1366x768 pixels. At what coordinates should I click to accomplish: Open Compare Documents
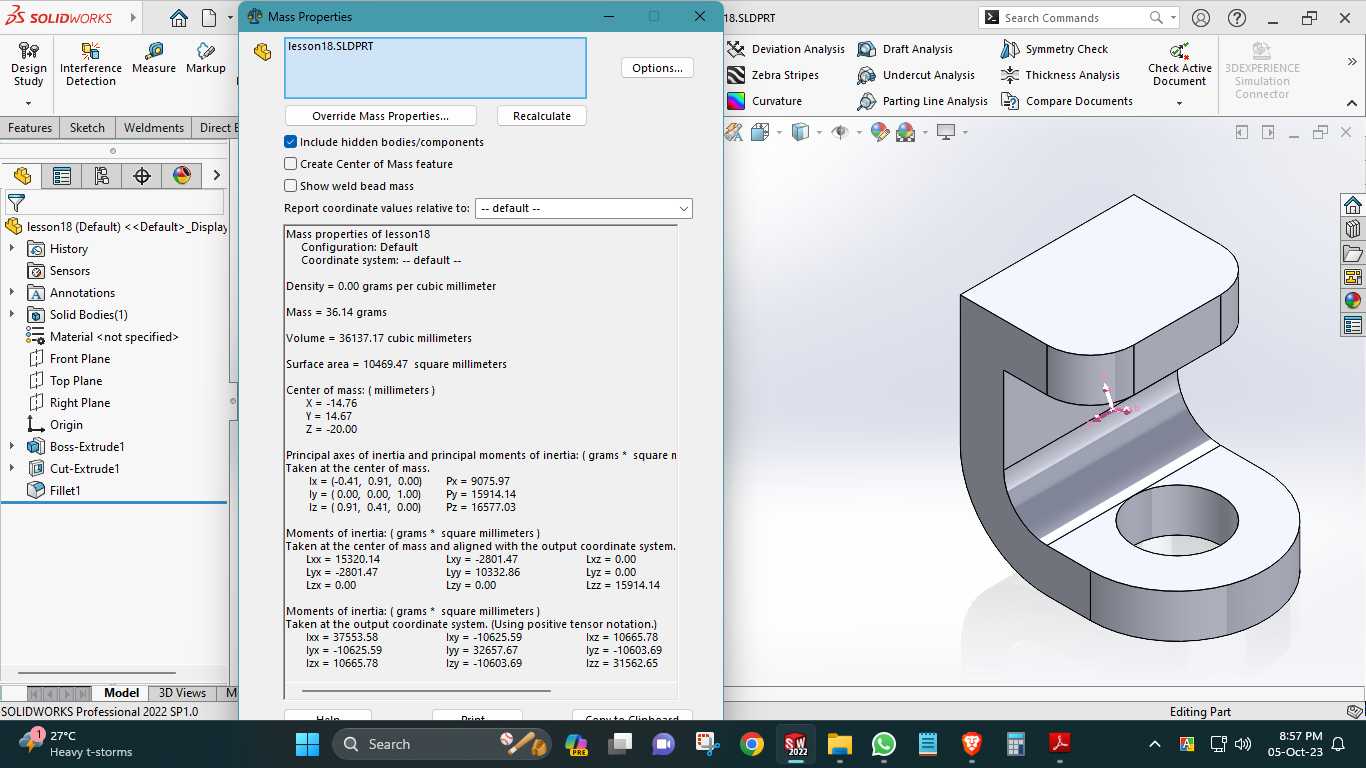pyautogui.click(x=1067, y=101)
